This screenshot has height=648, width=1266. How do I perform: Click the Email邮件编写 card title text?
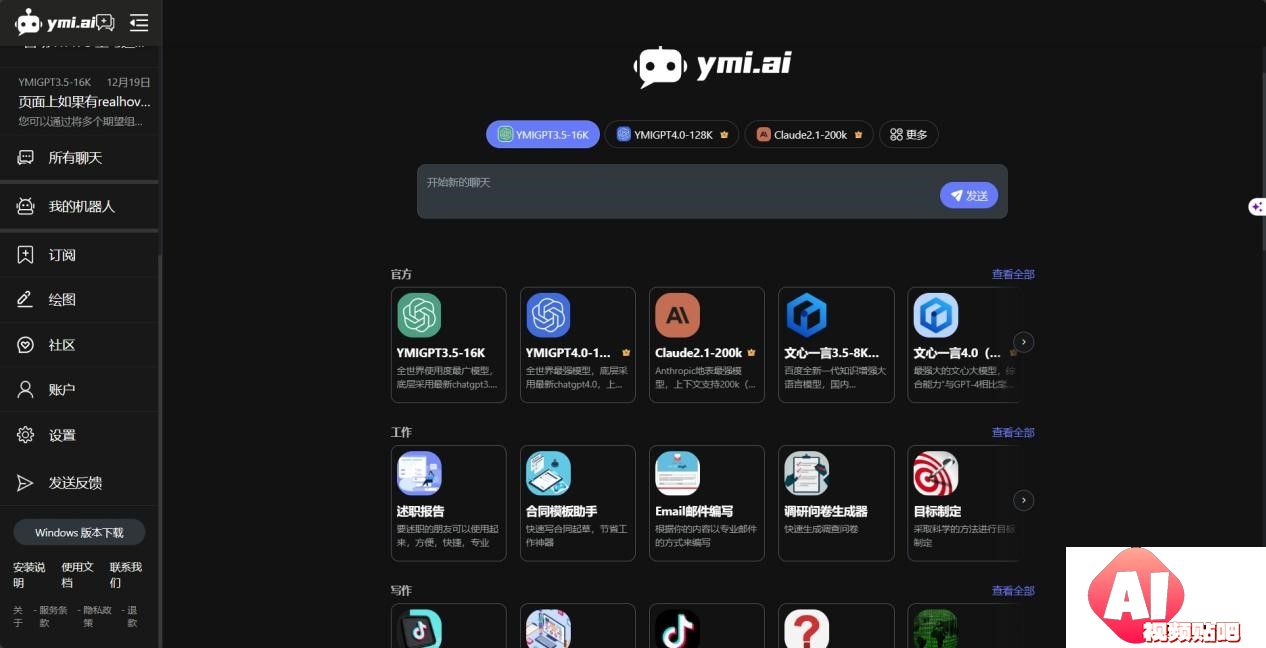(694, 511)
